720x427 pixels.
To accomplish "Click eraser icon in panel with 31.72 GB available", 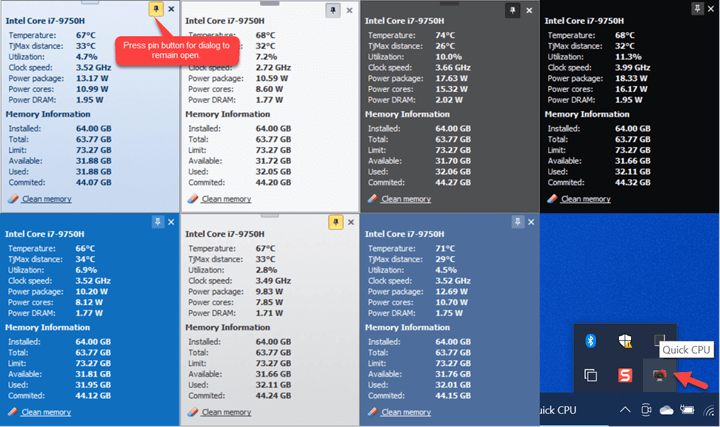I will pos(193,198).
